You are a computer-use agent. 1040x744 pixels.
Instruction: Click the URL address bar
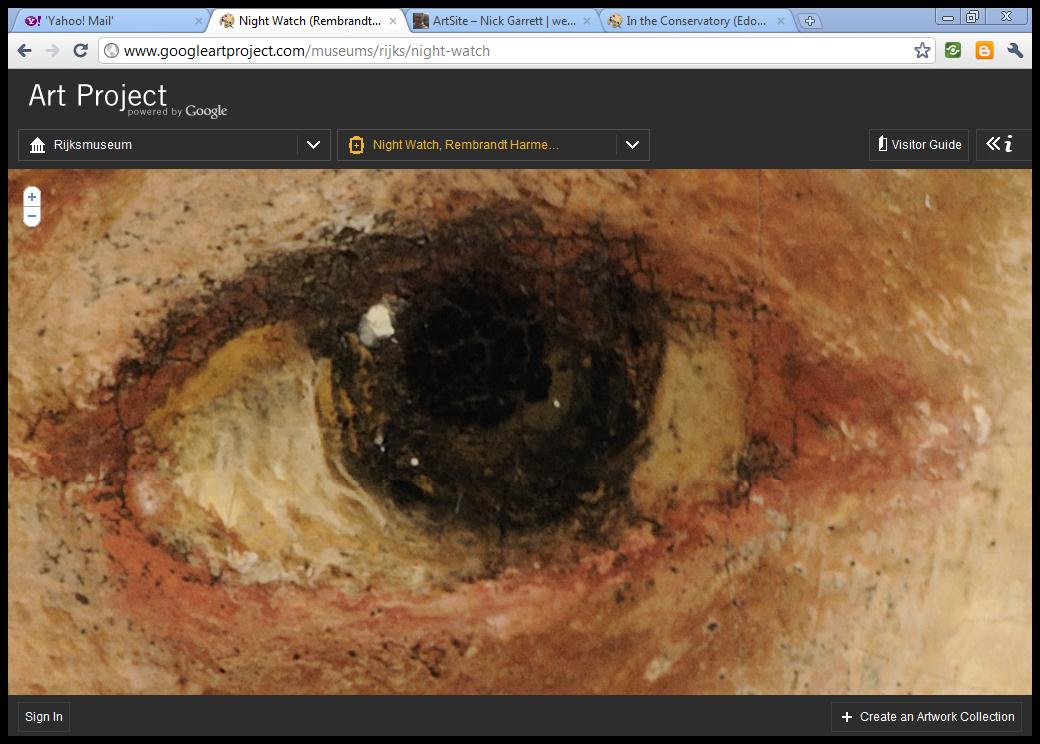point(500,51)
